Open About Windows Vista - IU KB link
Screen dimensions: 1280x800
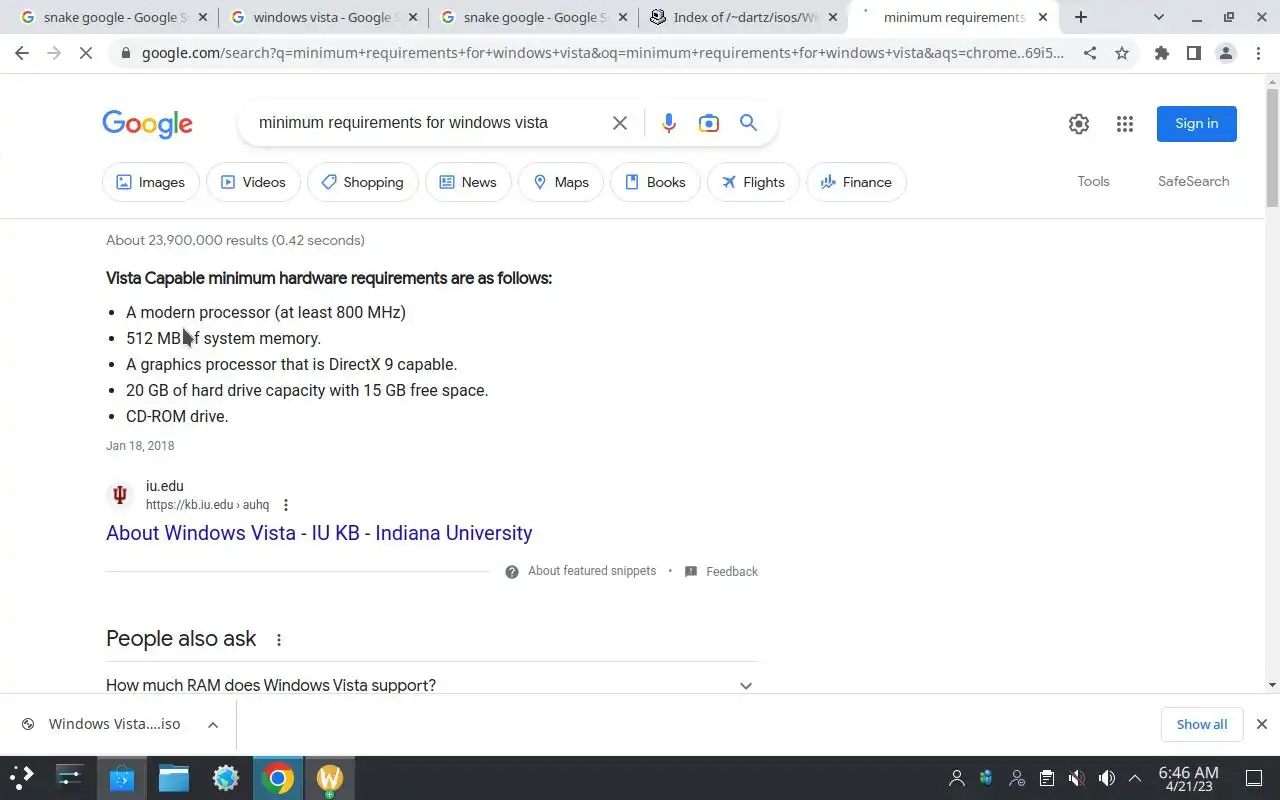point(319,533)
